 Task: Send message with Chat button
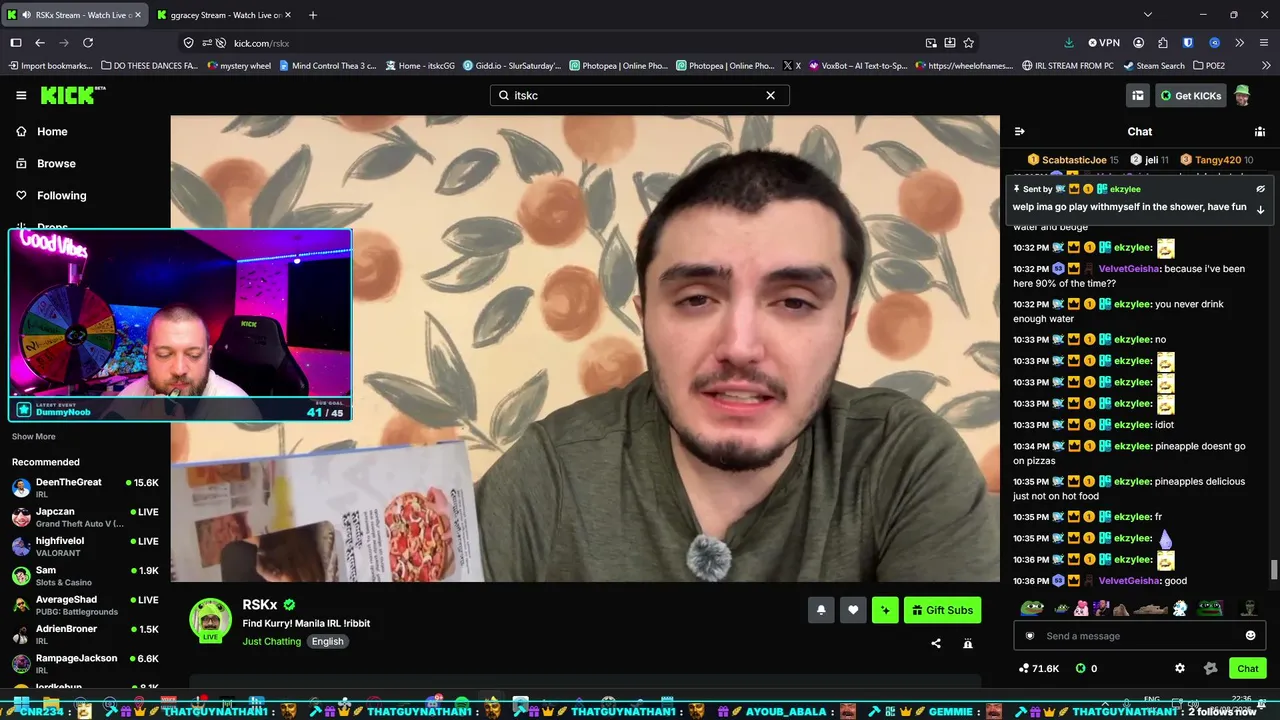[1247, 668]
